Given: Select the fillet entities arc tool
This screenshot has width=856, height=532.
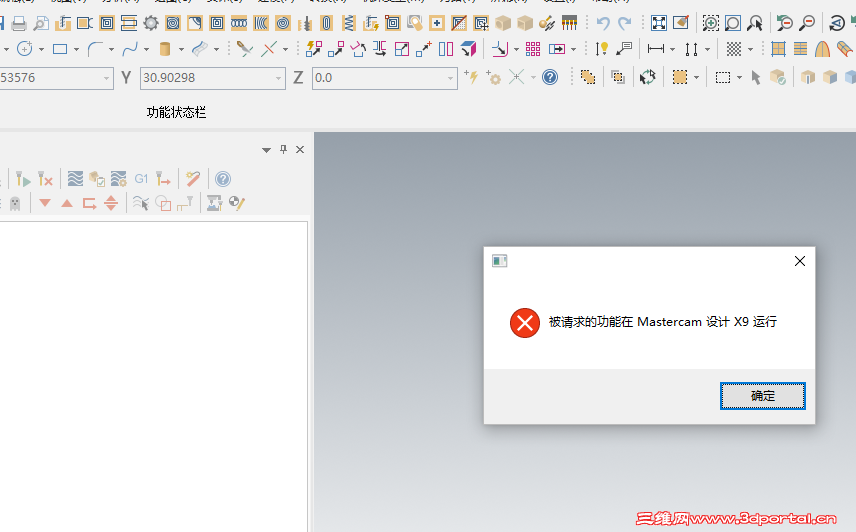Looking at the screenshot, I should click(x=95, y=49).
